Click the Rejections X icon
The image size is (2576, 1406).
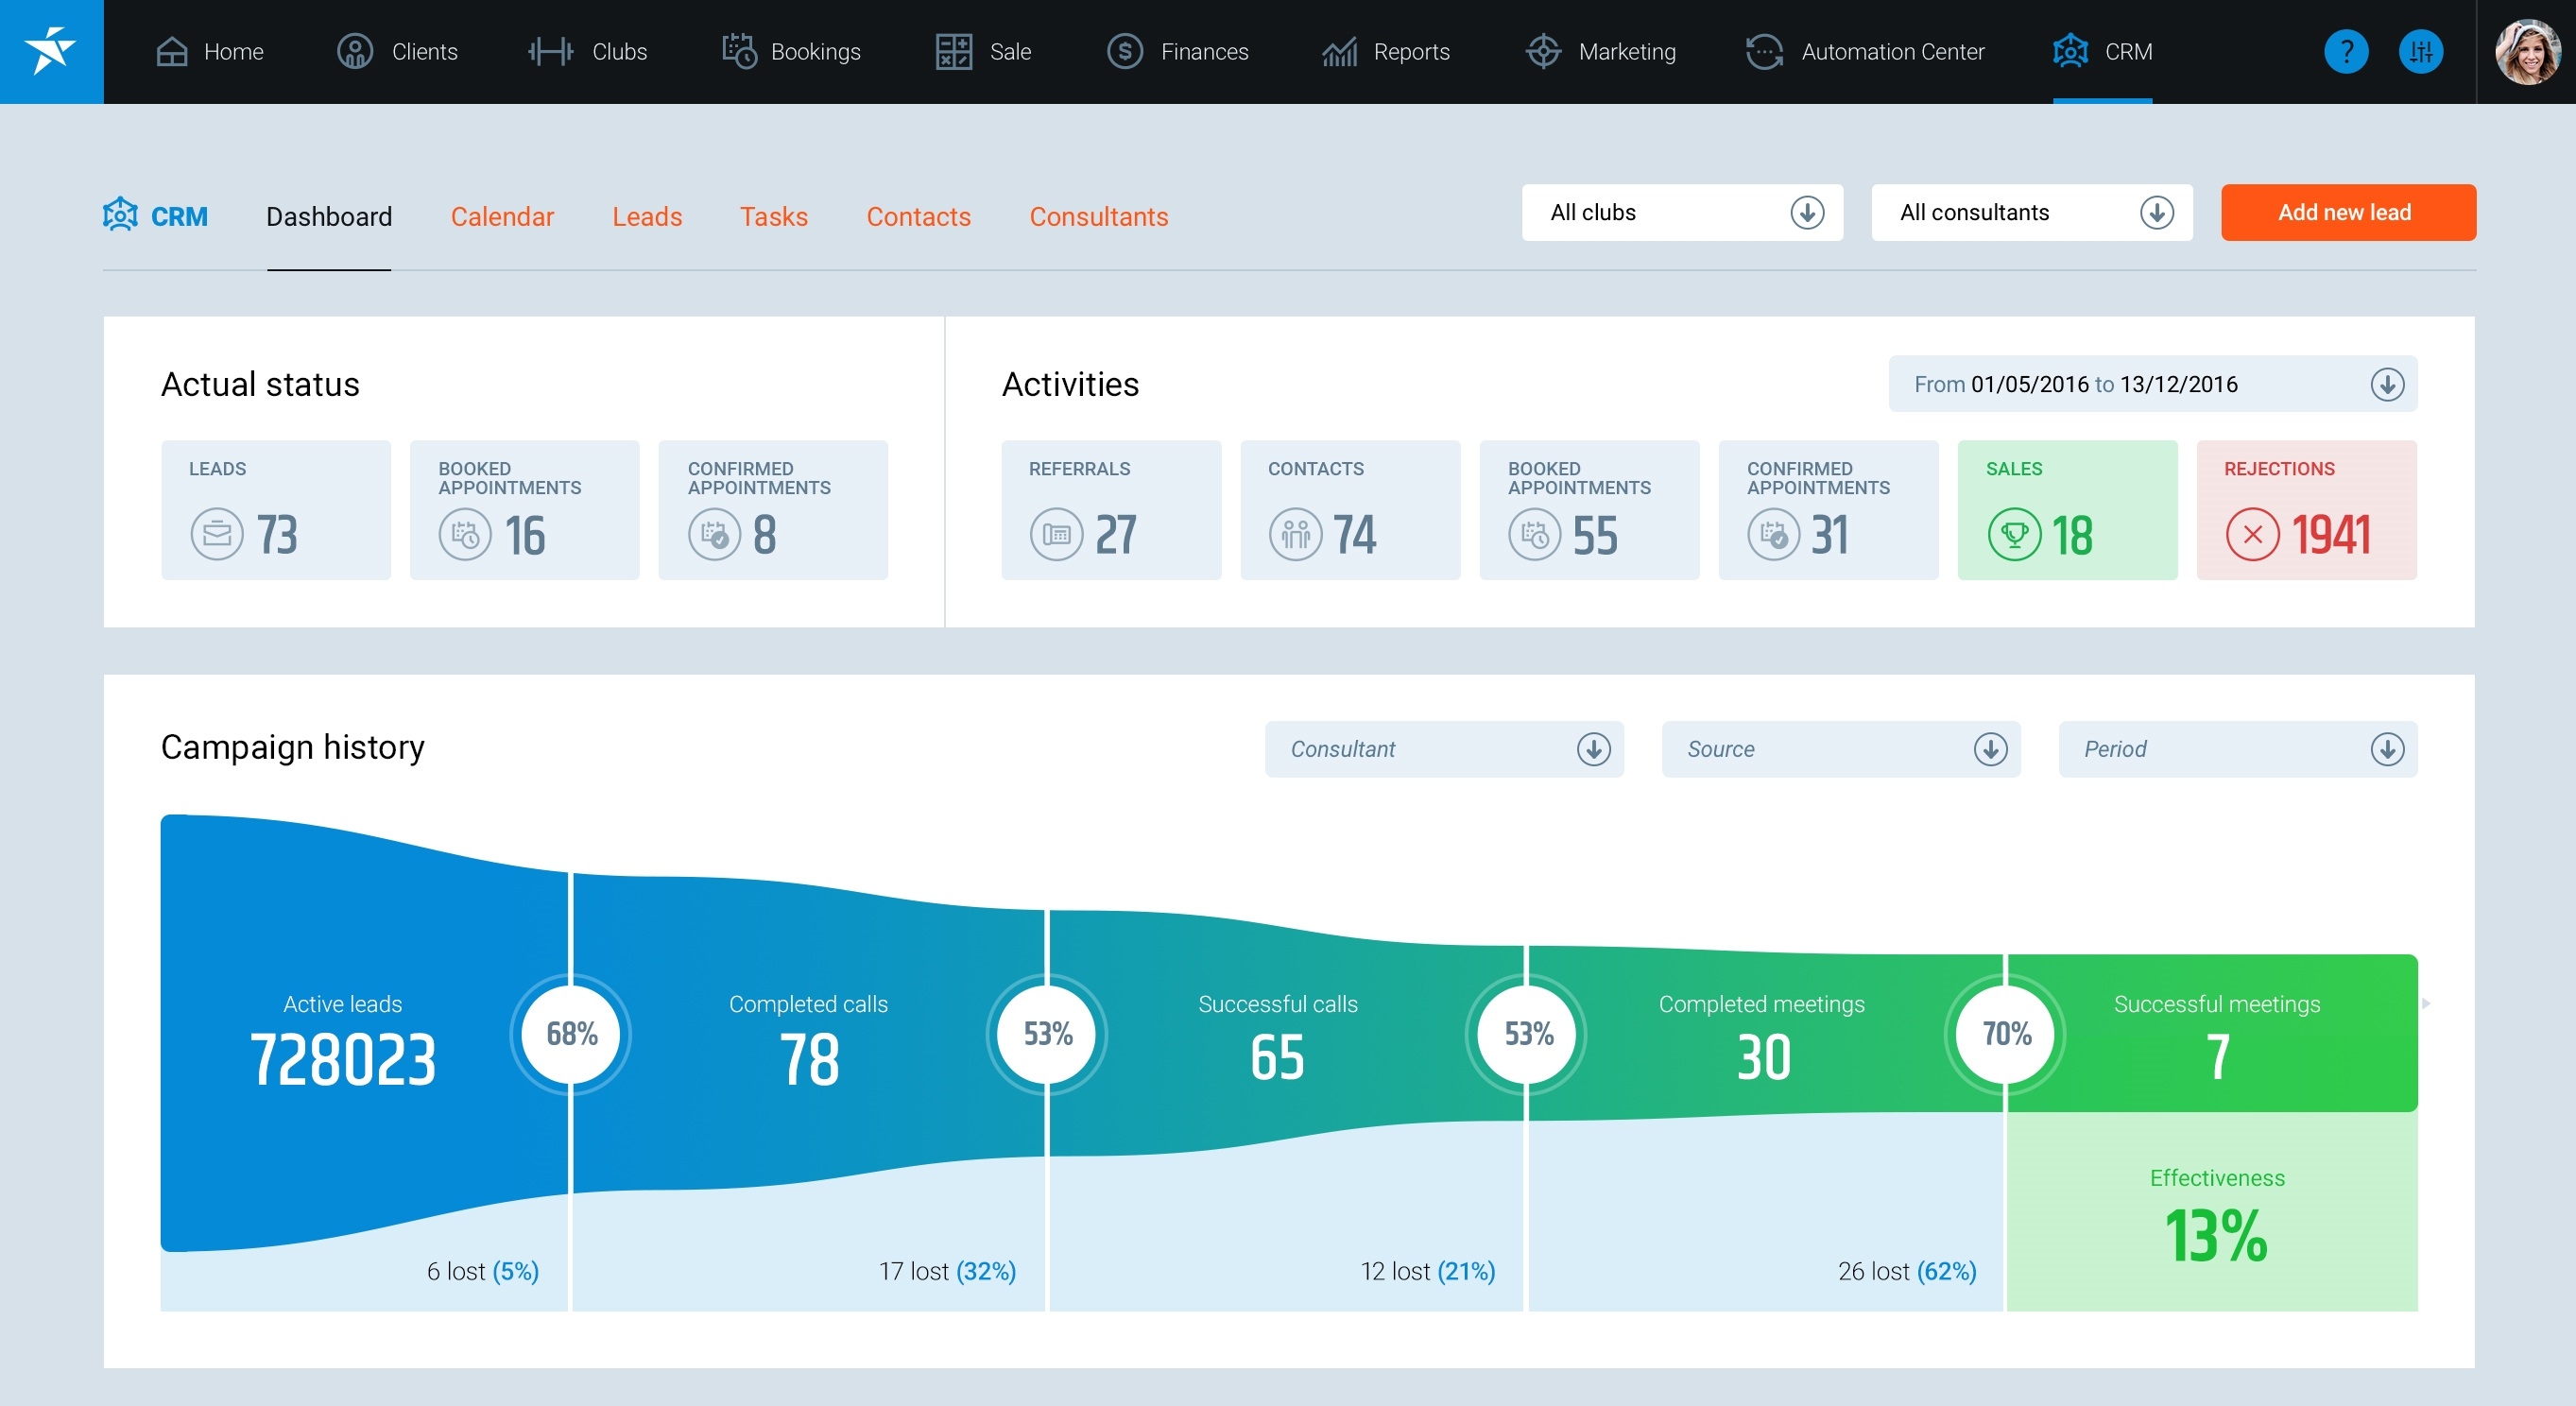[x=2252, y=534]
